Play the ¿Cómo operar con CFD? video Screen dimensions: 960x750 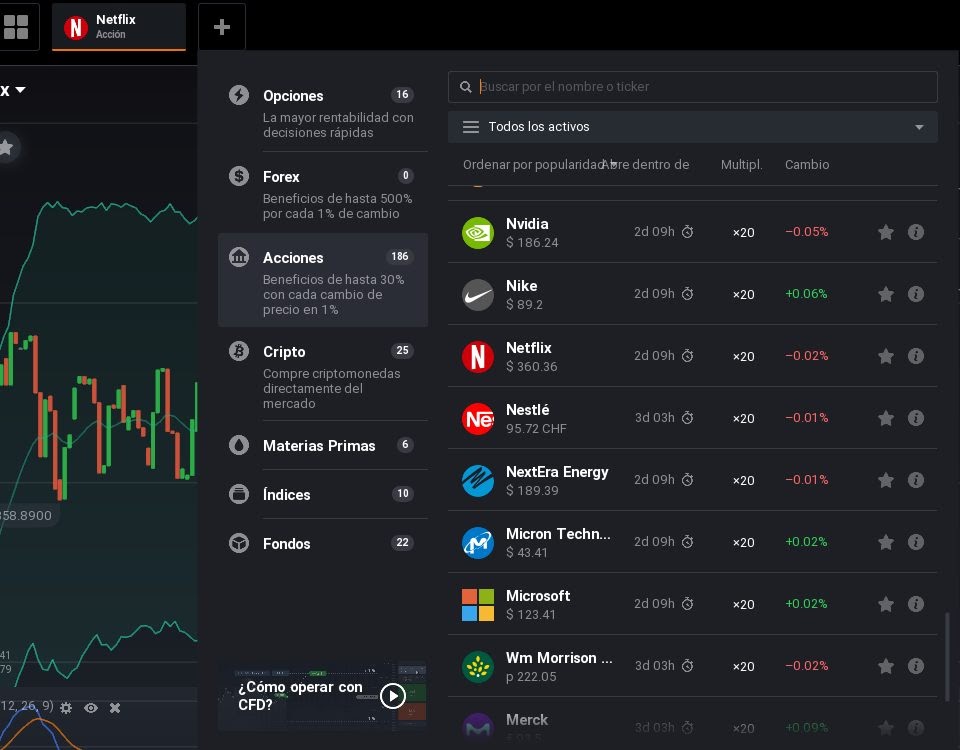(x=393, y=696)
